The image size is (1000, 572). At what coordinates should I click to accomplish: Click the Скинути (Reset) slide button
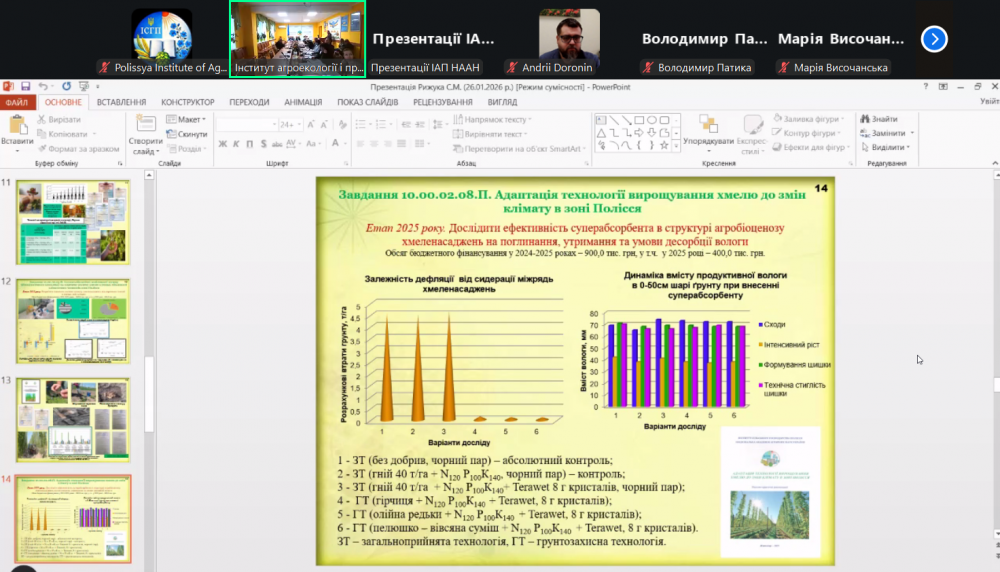[x=187, y=134]
